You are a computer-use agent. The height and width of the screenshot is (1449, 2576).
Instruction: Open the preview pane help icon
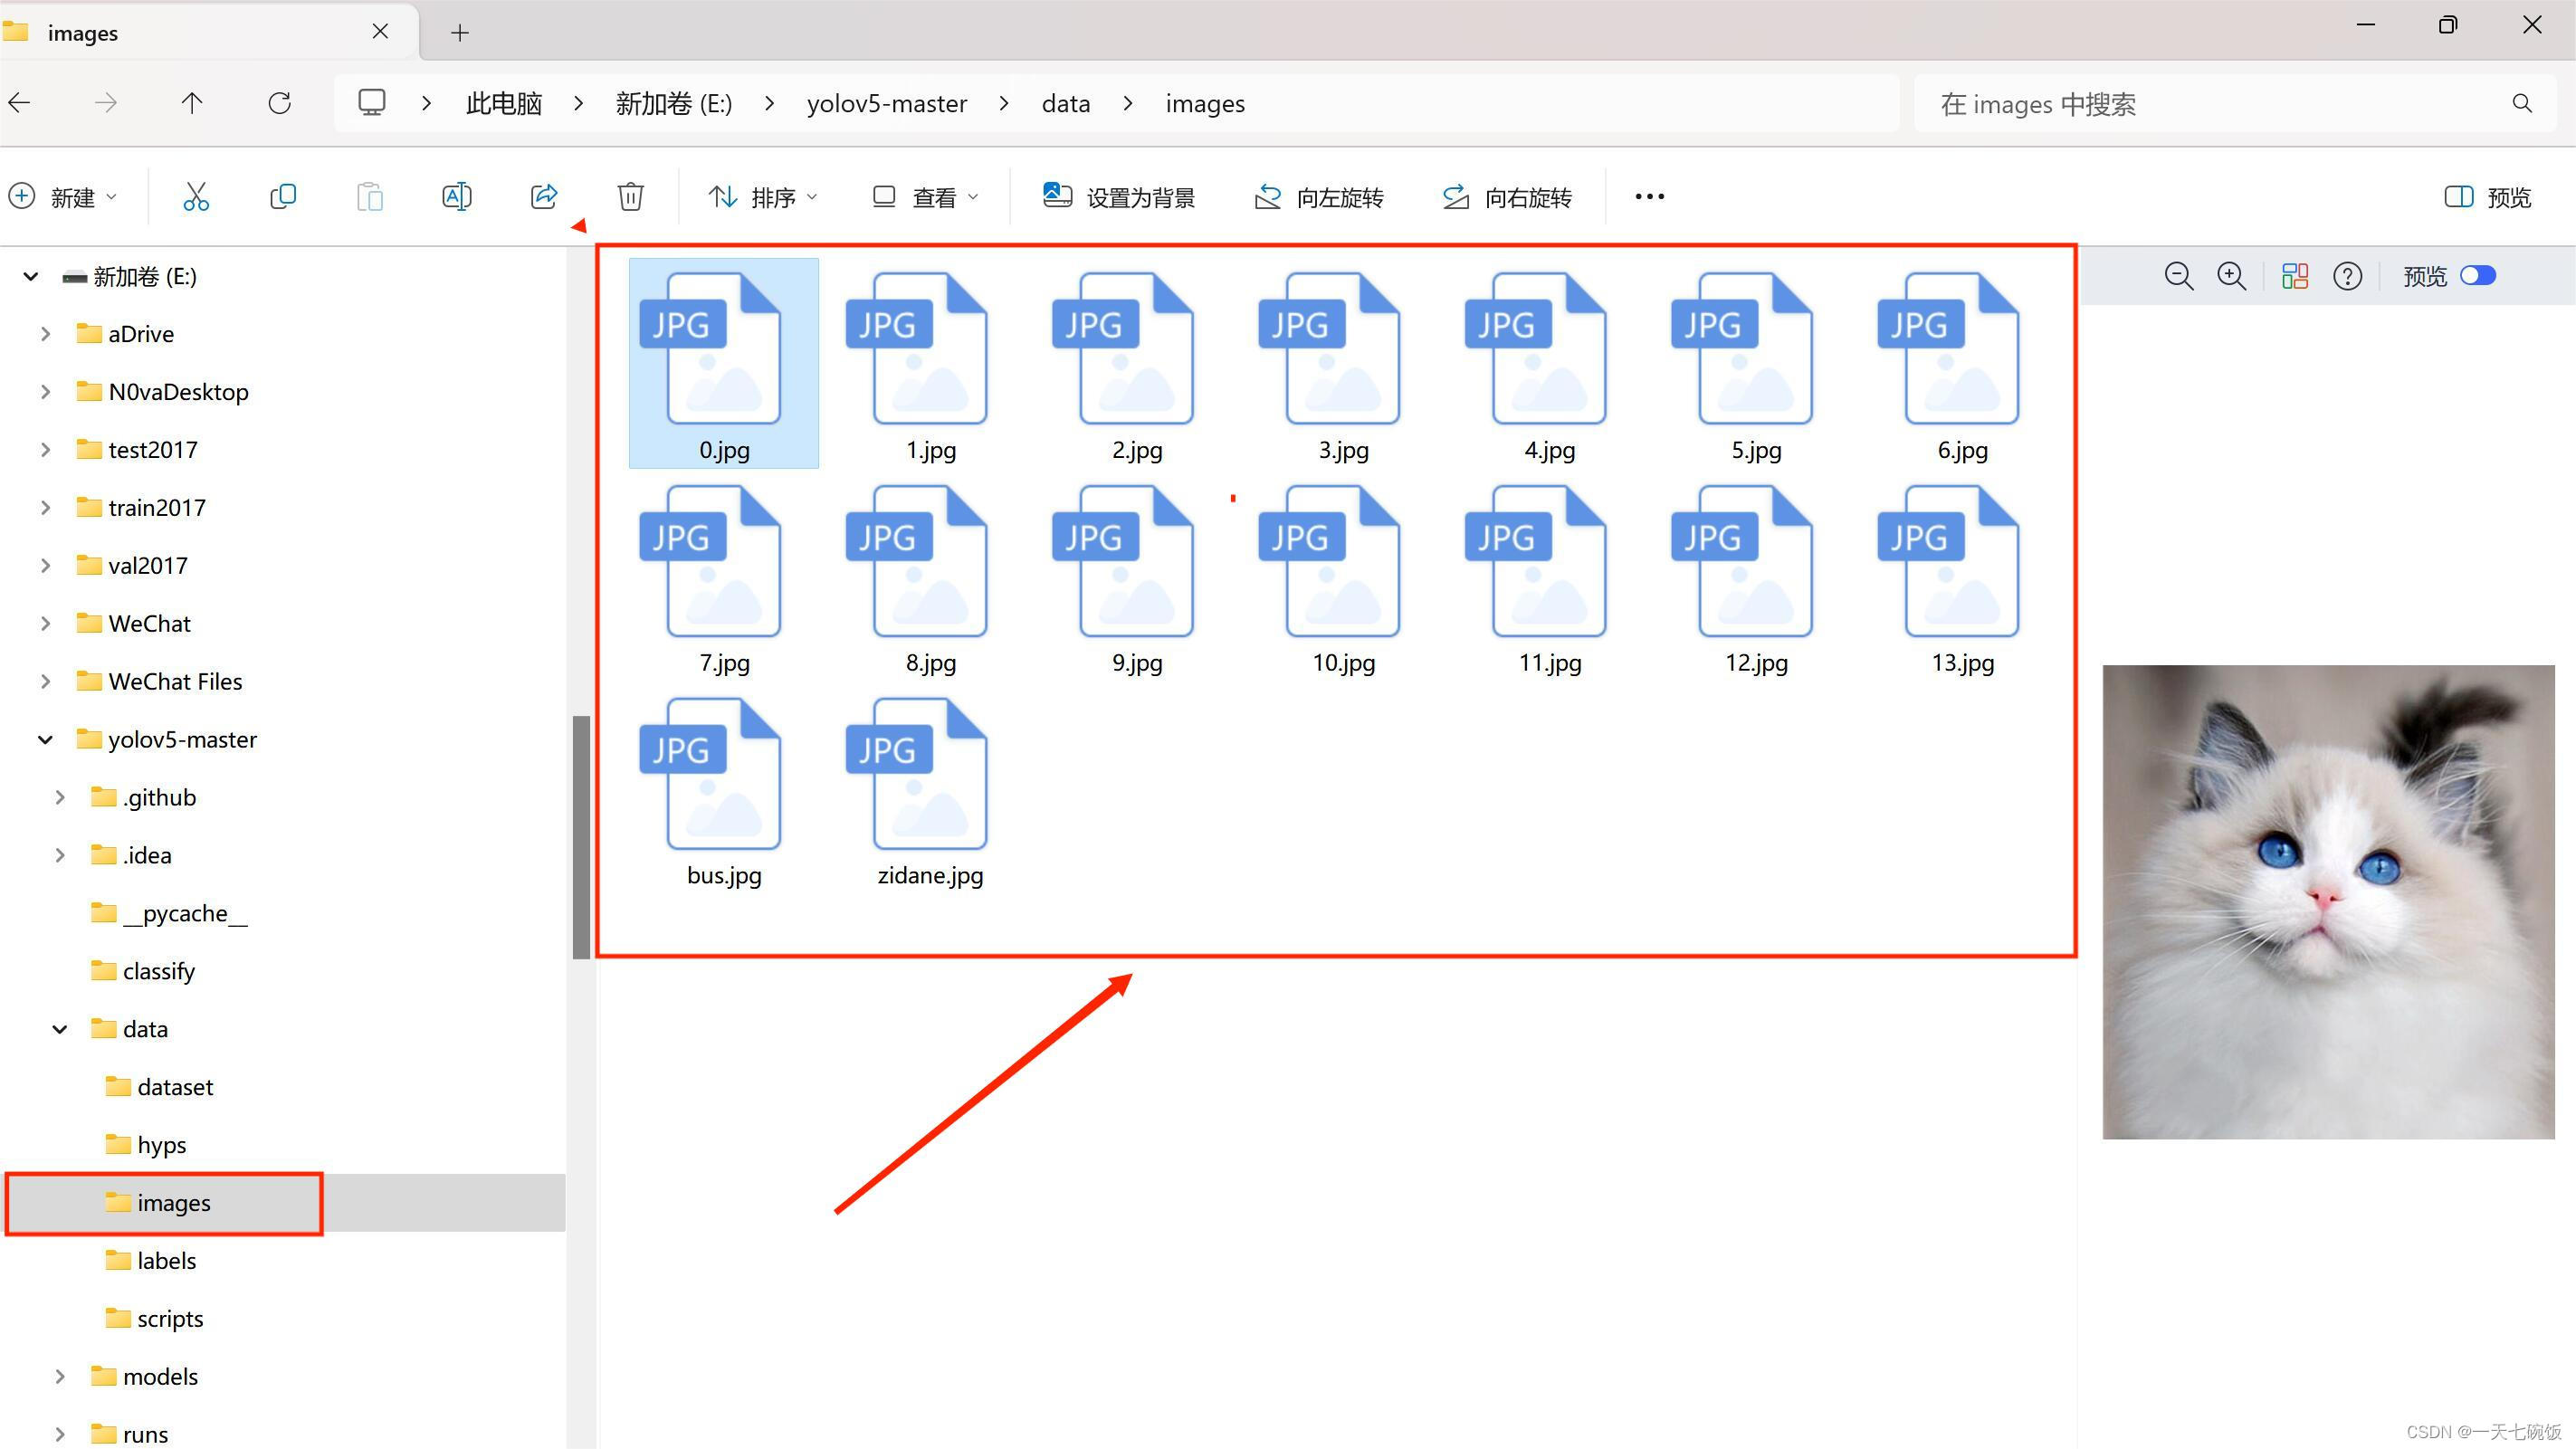click(2347, 276)
